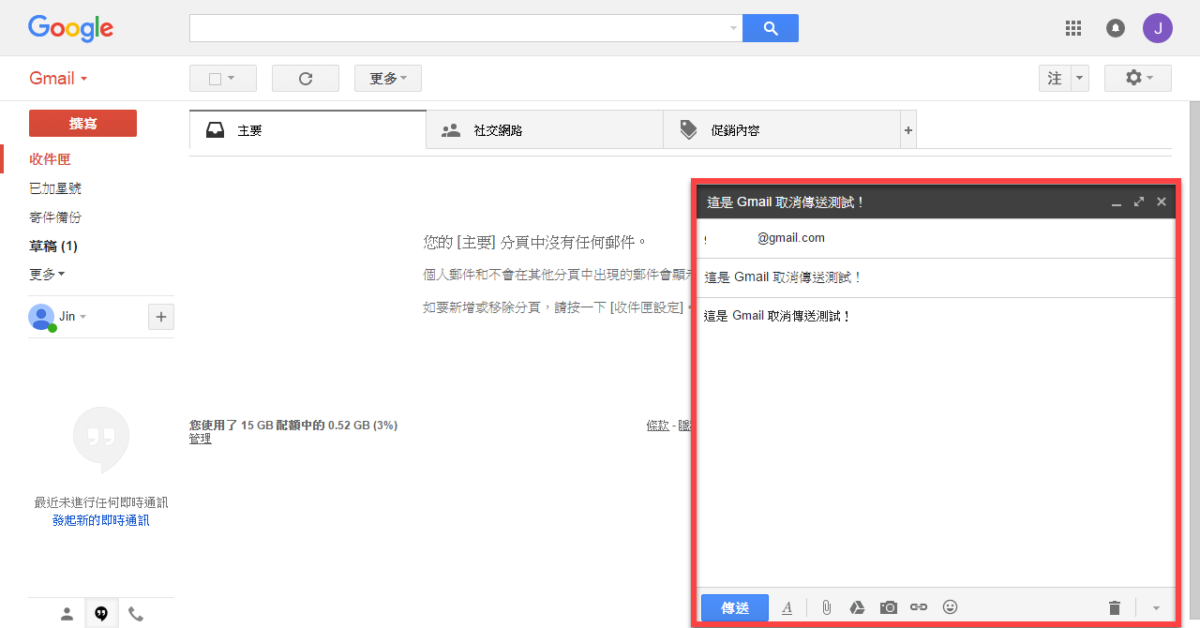
Task: Open the 更多 toolbar dropdown
Action: tap(388, 78)
